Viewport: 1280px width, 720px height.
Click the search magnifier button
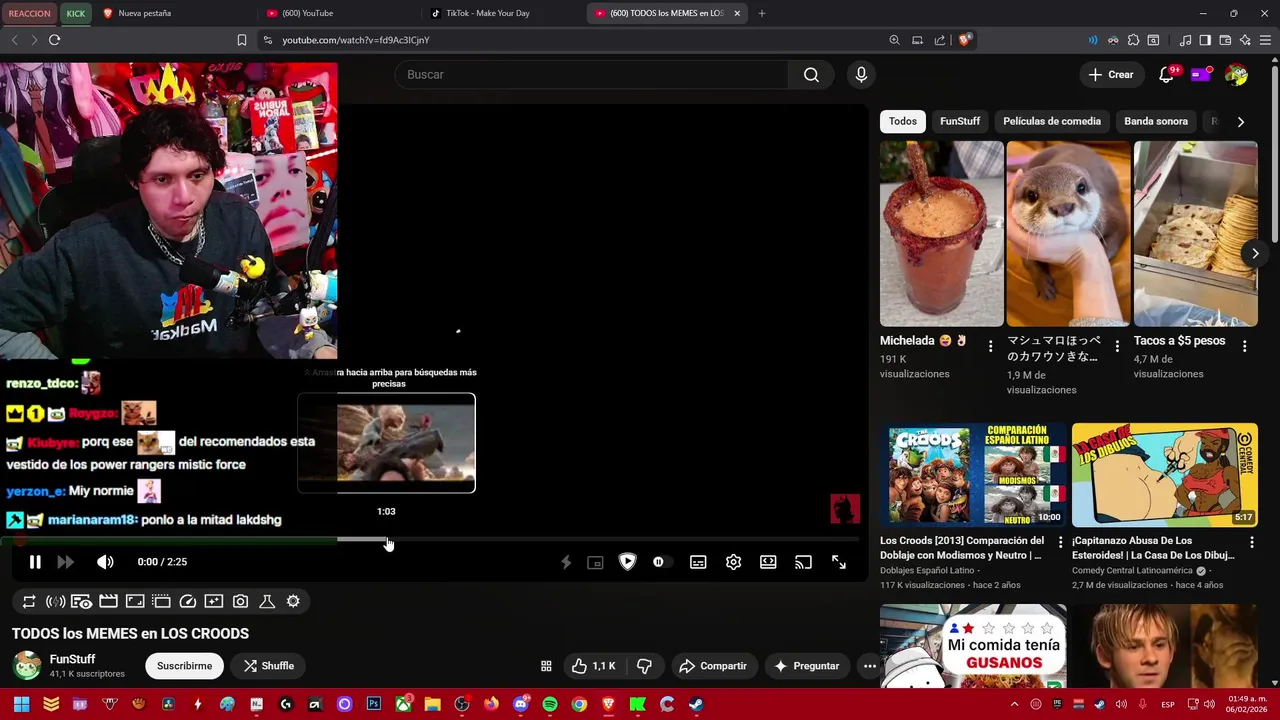811,75
